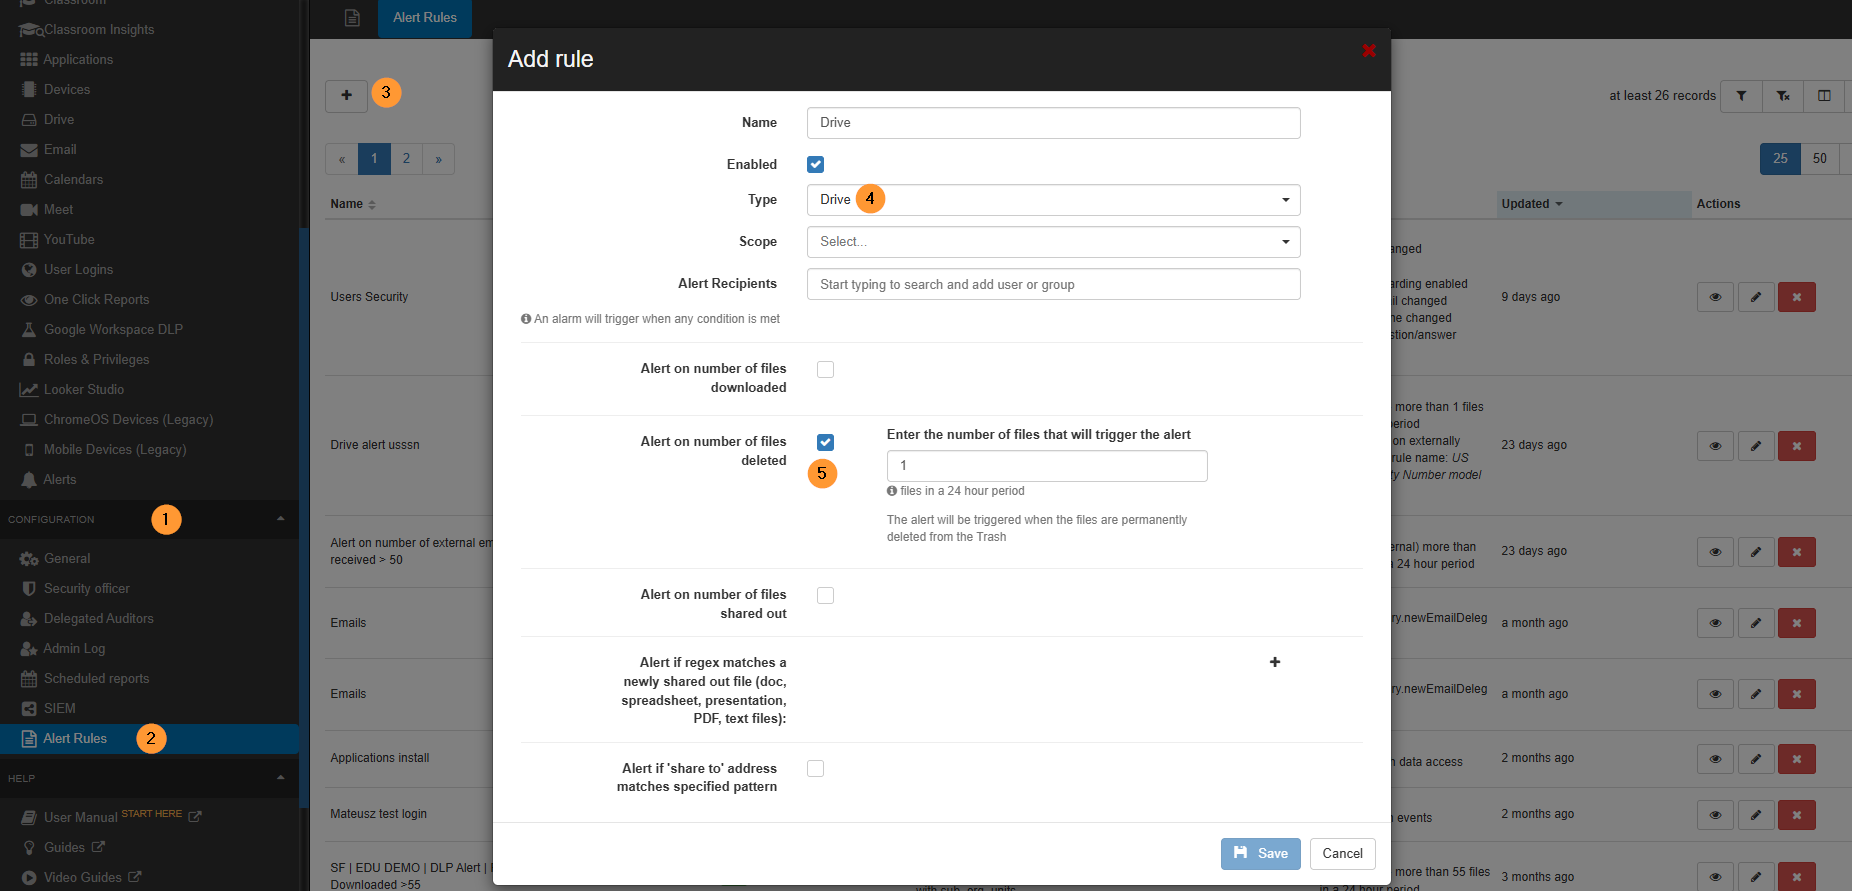Open the Email sidebar item
Screen dimensions: 1852x891
pos(60,150)
